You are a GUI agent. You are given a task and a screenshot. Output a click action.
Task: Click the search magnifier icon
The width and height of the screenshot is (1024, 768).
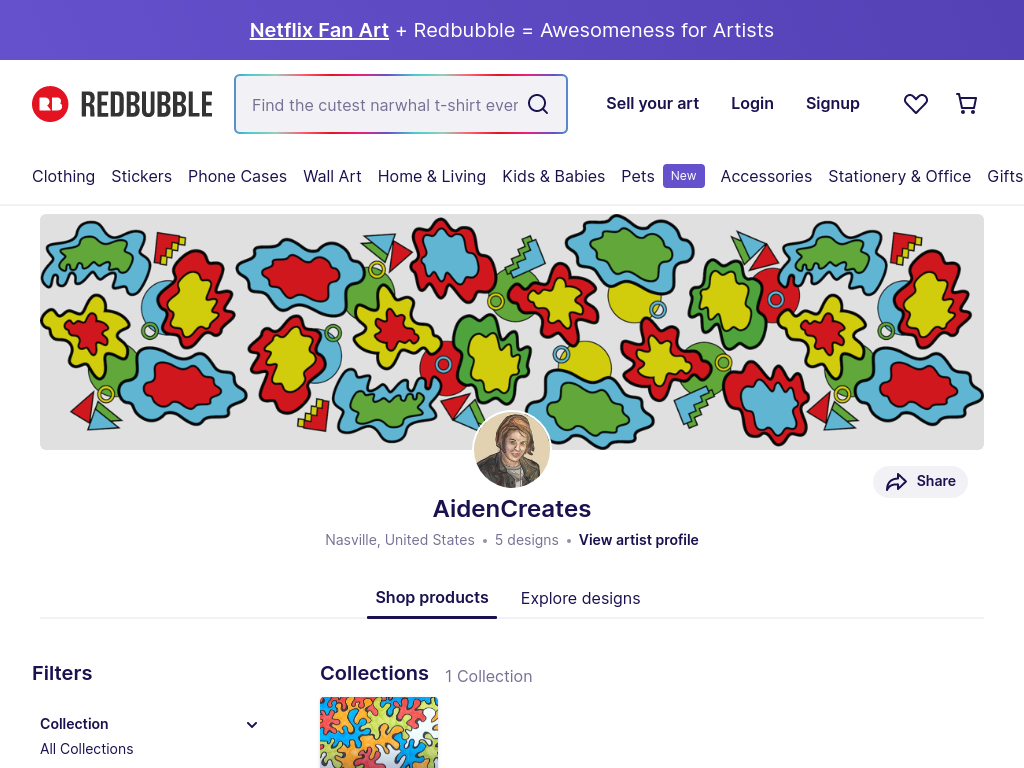pos(538,104)
